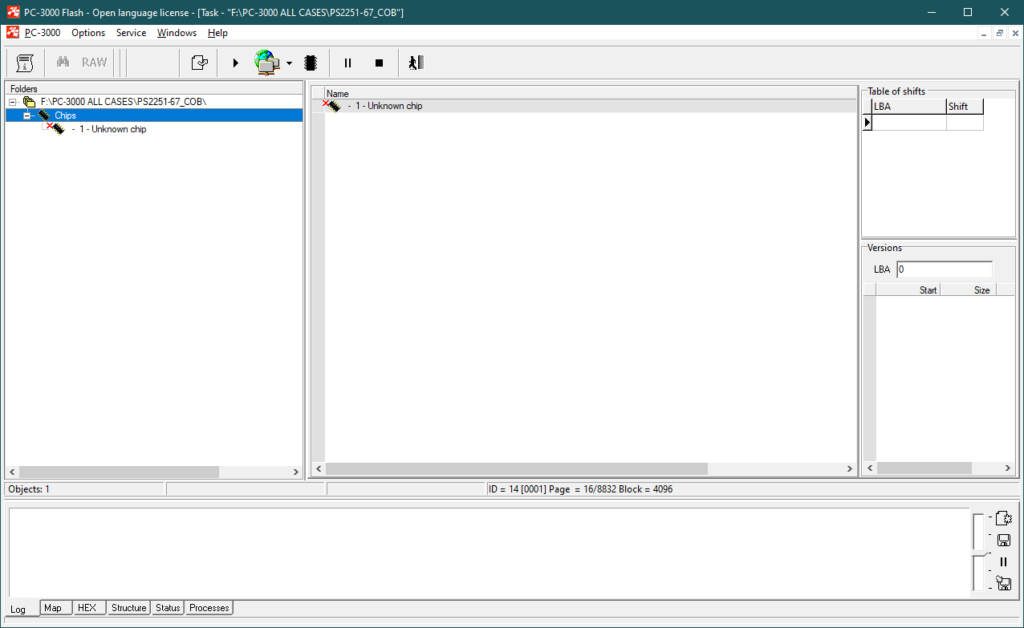Switch to the Structure tab
This screenshot has width=1024, height=628.
129,608
